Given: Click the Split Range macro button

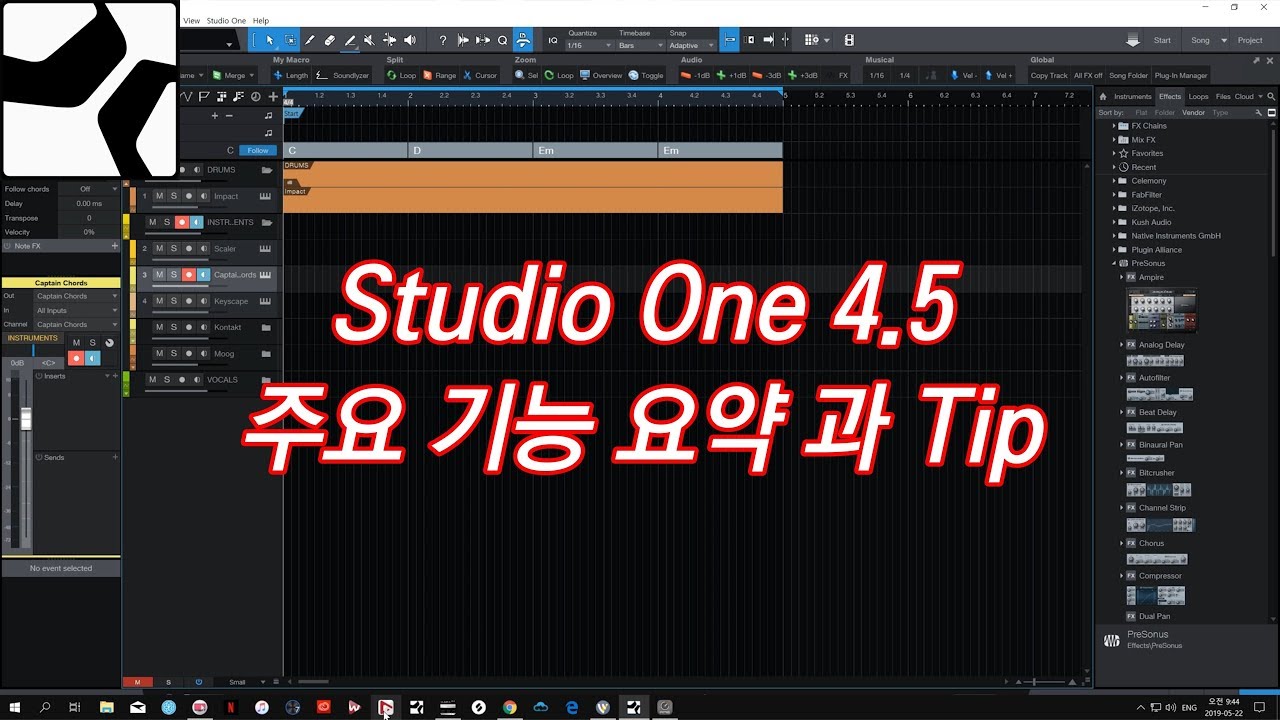Looking at the screenshot, I should 440,75.
